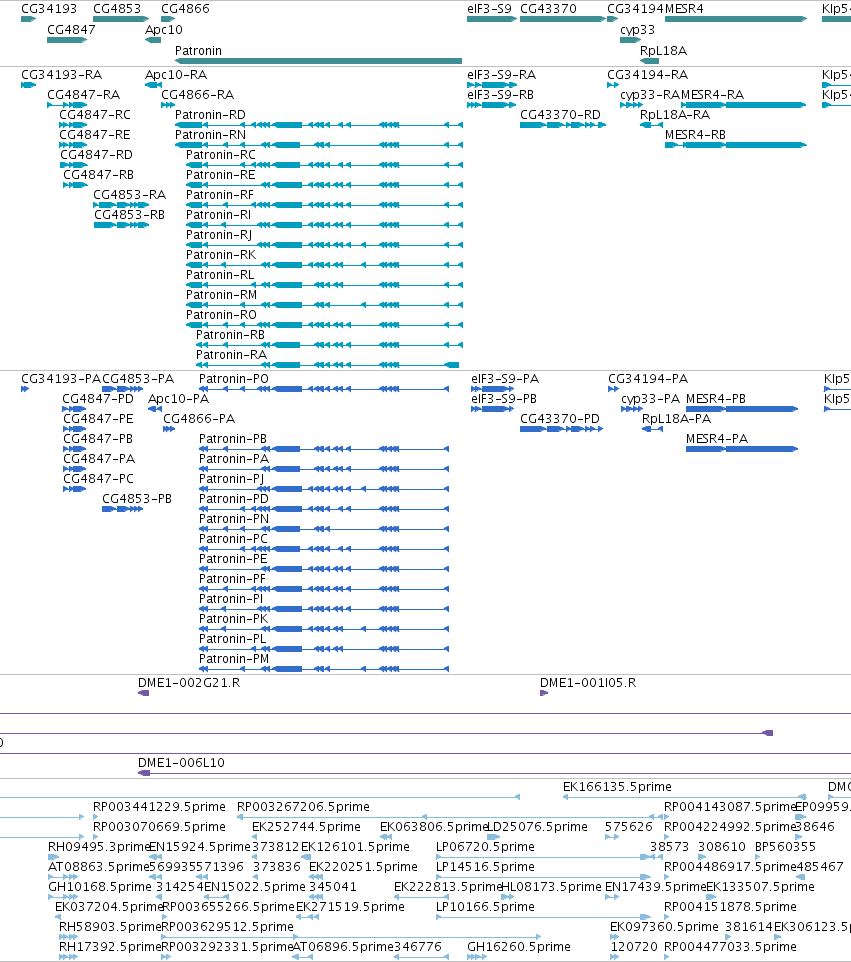This screenshot has width=851, height=962.
Task: Select transcript Patronin-RE
Action: pyautogui.click(x=325, y=185)
